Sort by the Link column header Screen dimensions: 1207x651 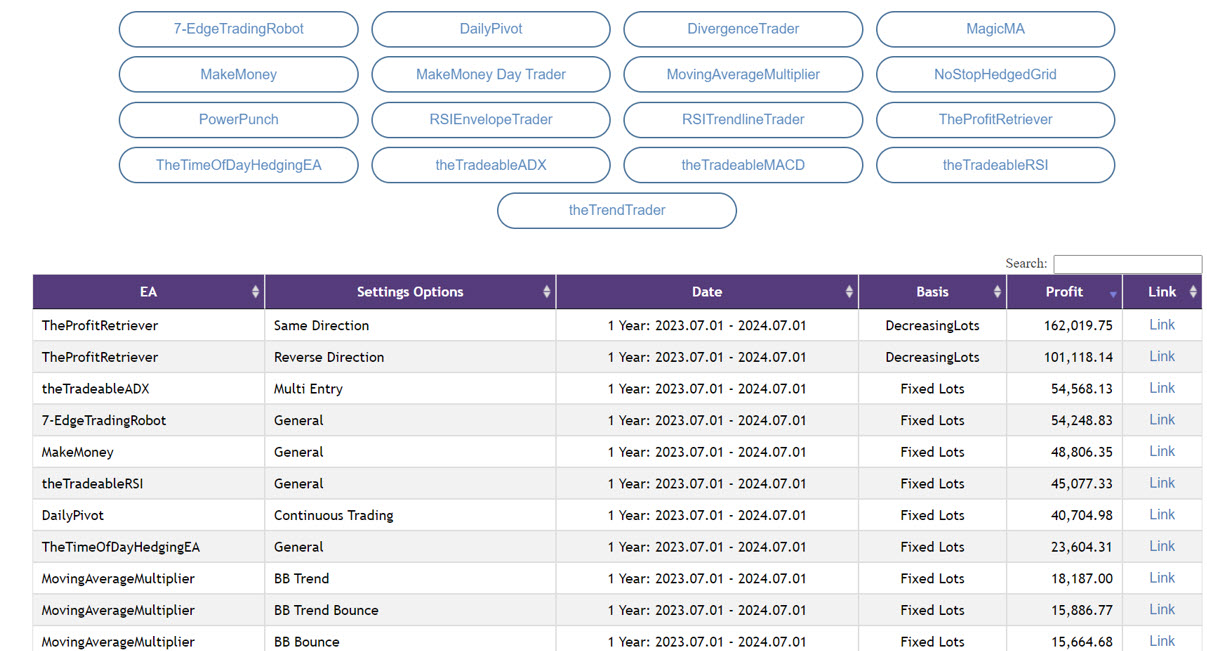click(1162, 292)
